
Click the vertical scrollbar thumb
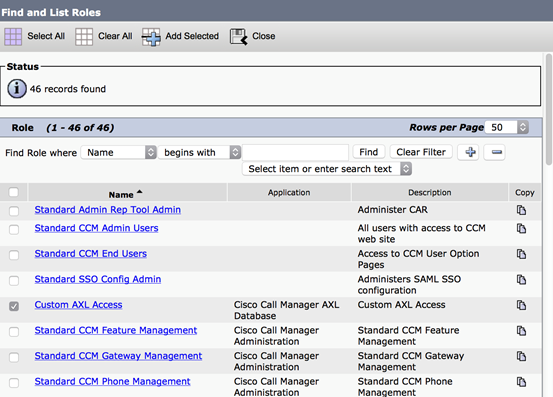coord(549,109)
